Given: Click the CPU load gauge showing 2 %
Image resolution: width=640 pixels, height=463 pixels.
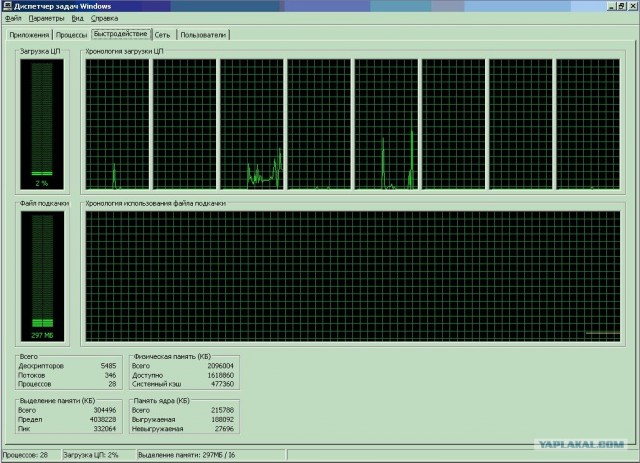Looking at the screenshot, I should (42, 124).
